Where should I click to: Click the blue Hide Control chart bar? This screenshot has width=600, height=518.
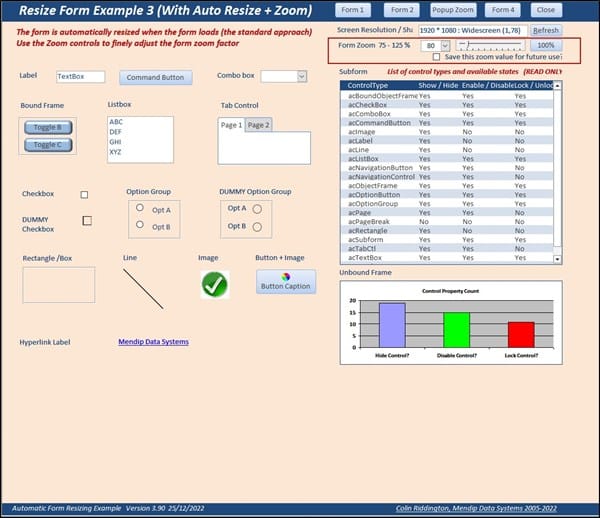click(392, 324)
